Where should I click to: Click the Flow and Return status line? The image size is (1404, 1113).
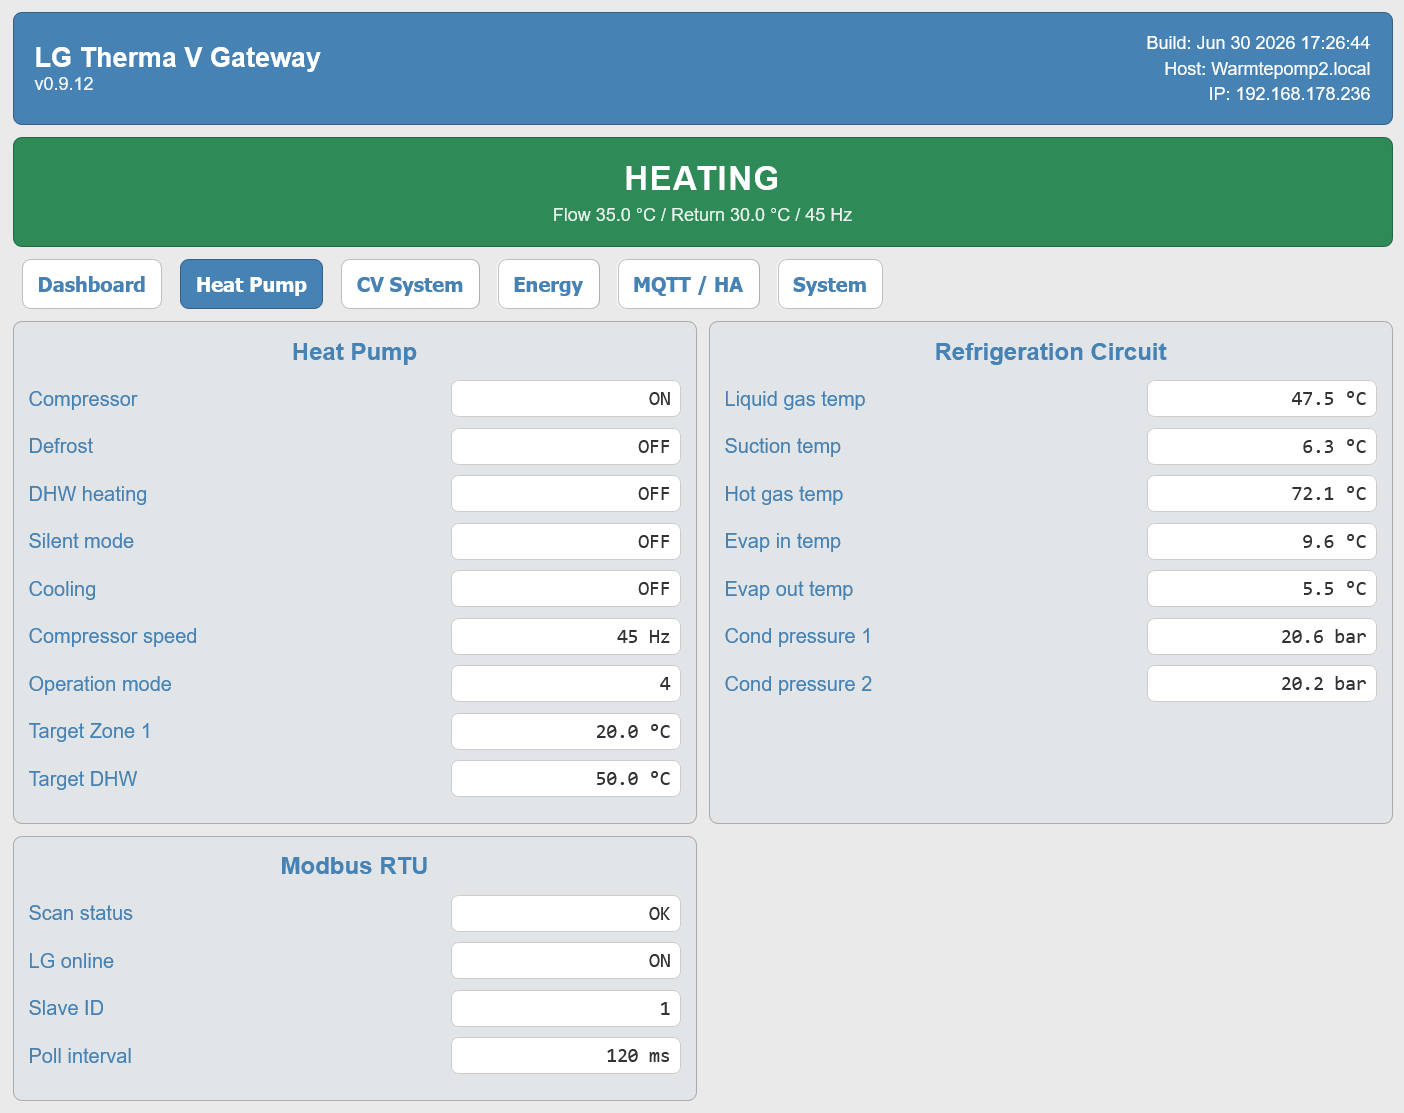[702, 215]
